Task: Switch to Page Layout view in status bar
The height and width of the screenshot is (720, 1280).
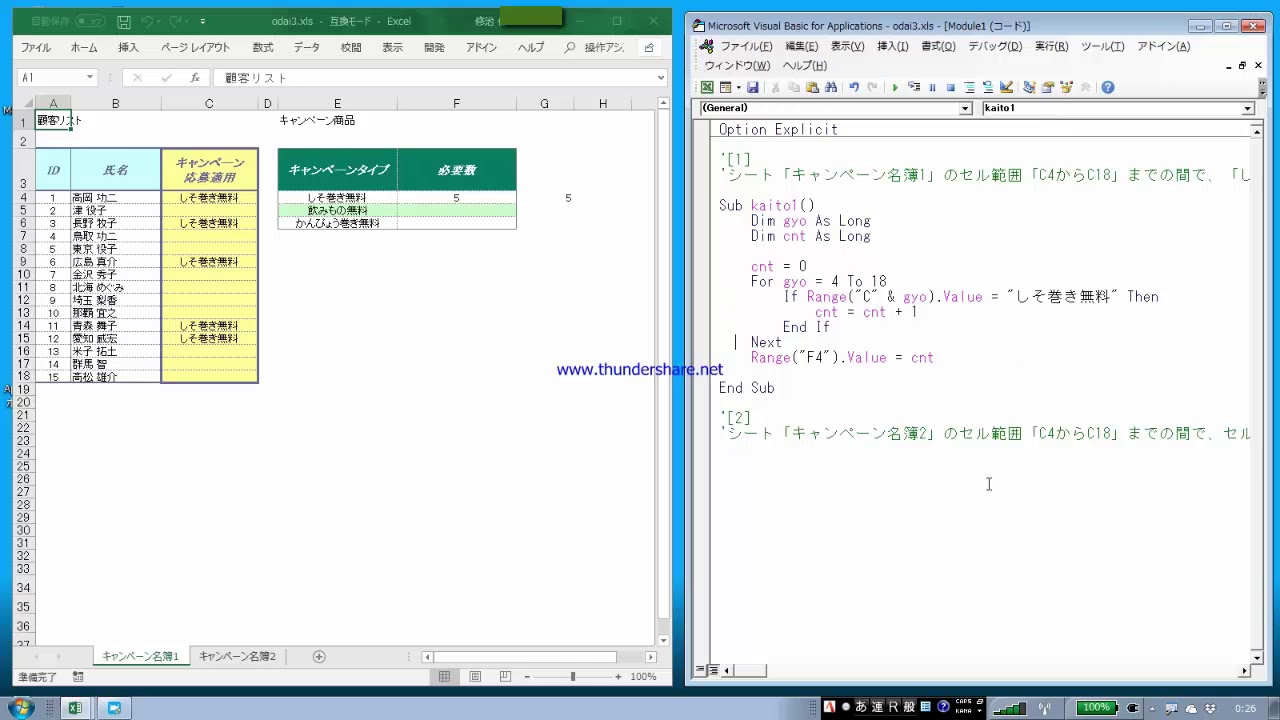Action: tap(475, 677)
